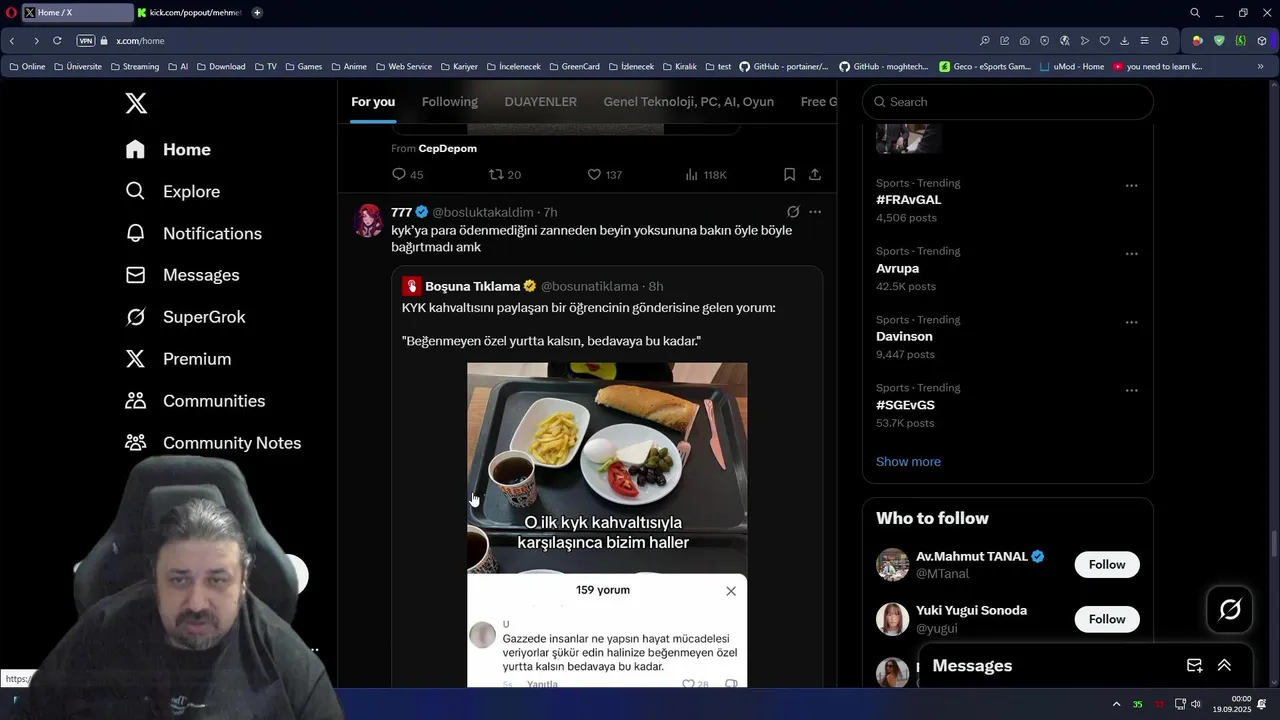Image resolution: width=1280 pixels, height=720 pixels.
Task: Switch to Genel Teknoloji, PC, AI, Oyun tab
Action: 688,102
